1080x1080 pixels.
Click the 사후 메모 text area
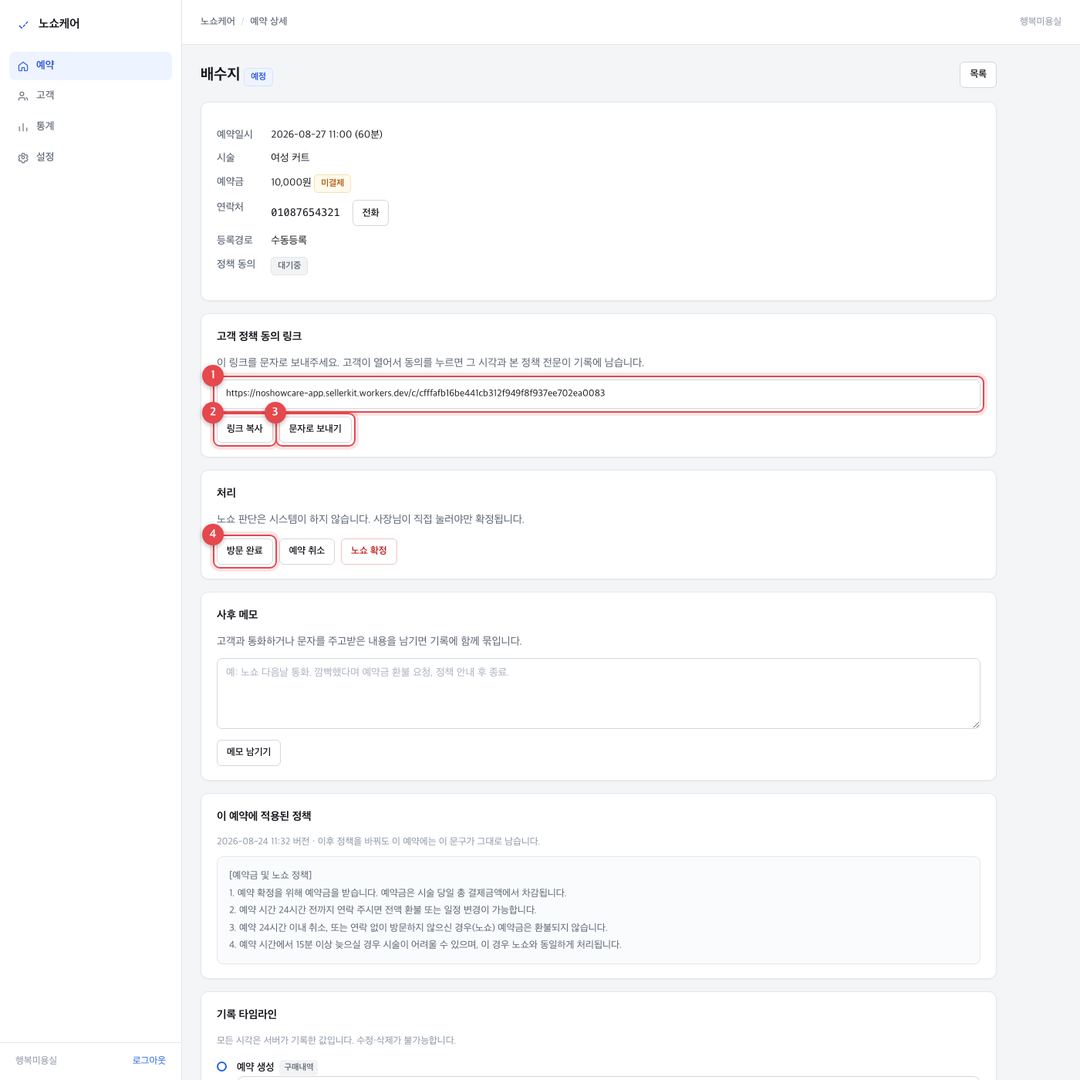598,693
